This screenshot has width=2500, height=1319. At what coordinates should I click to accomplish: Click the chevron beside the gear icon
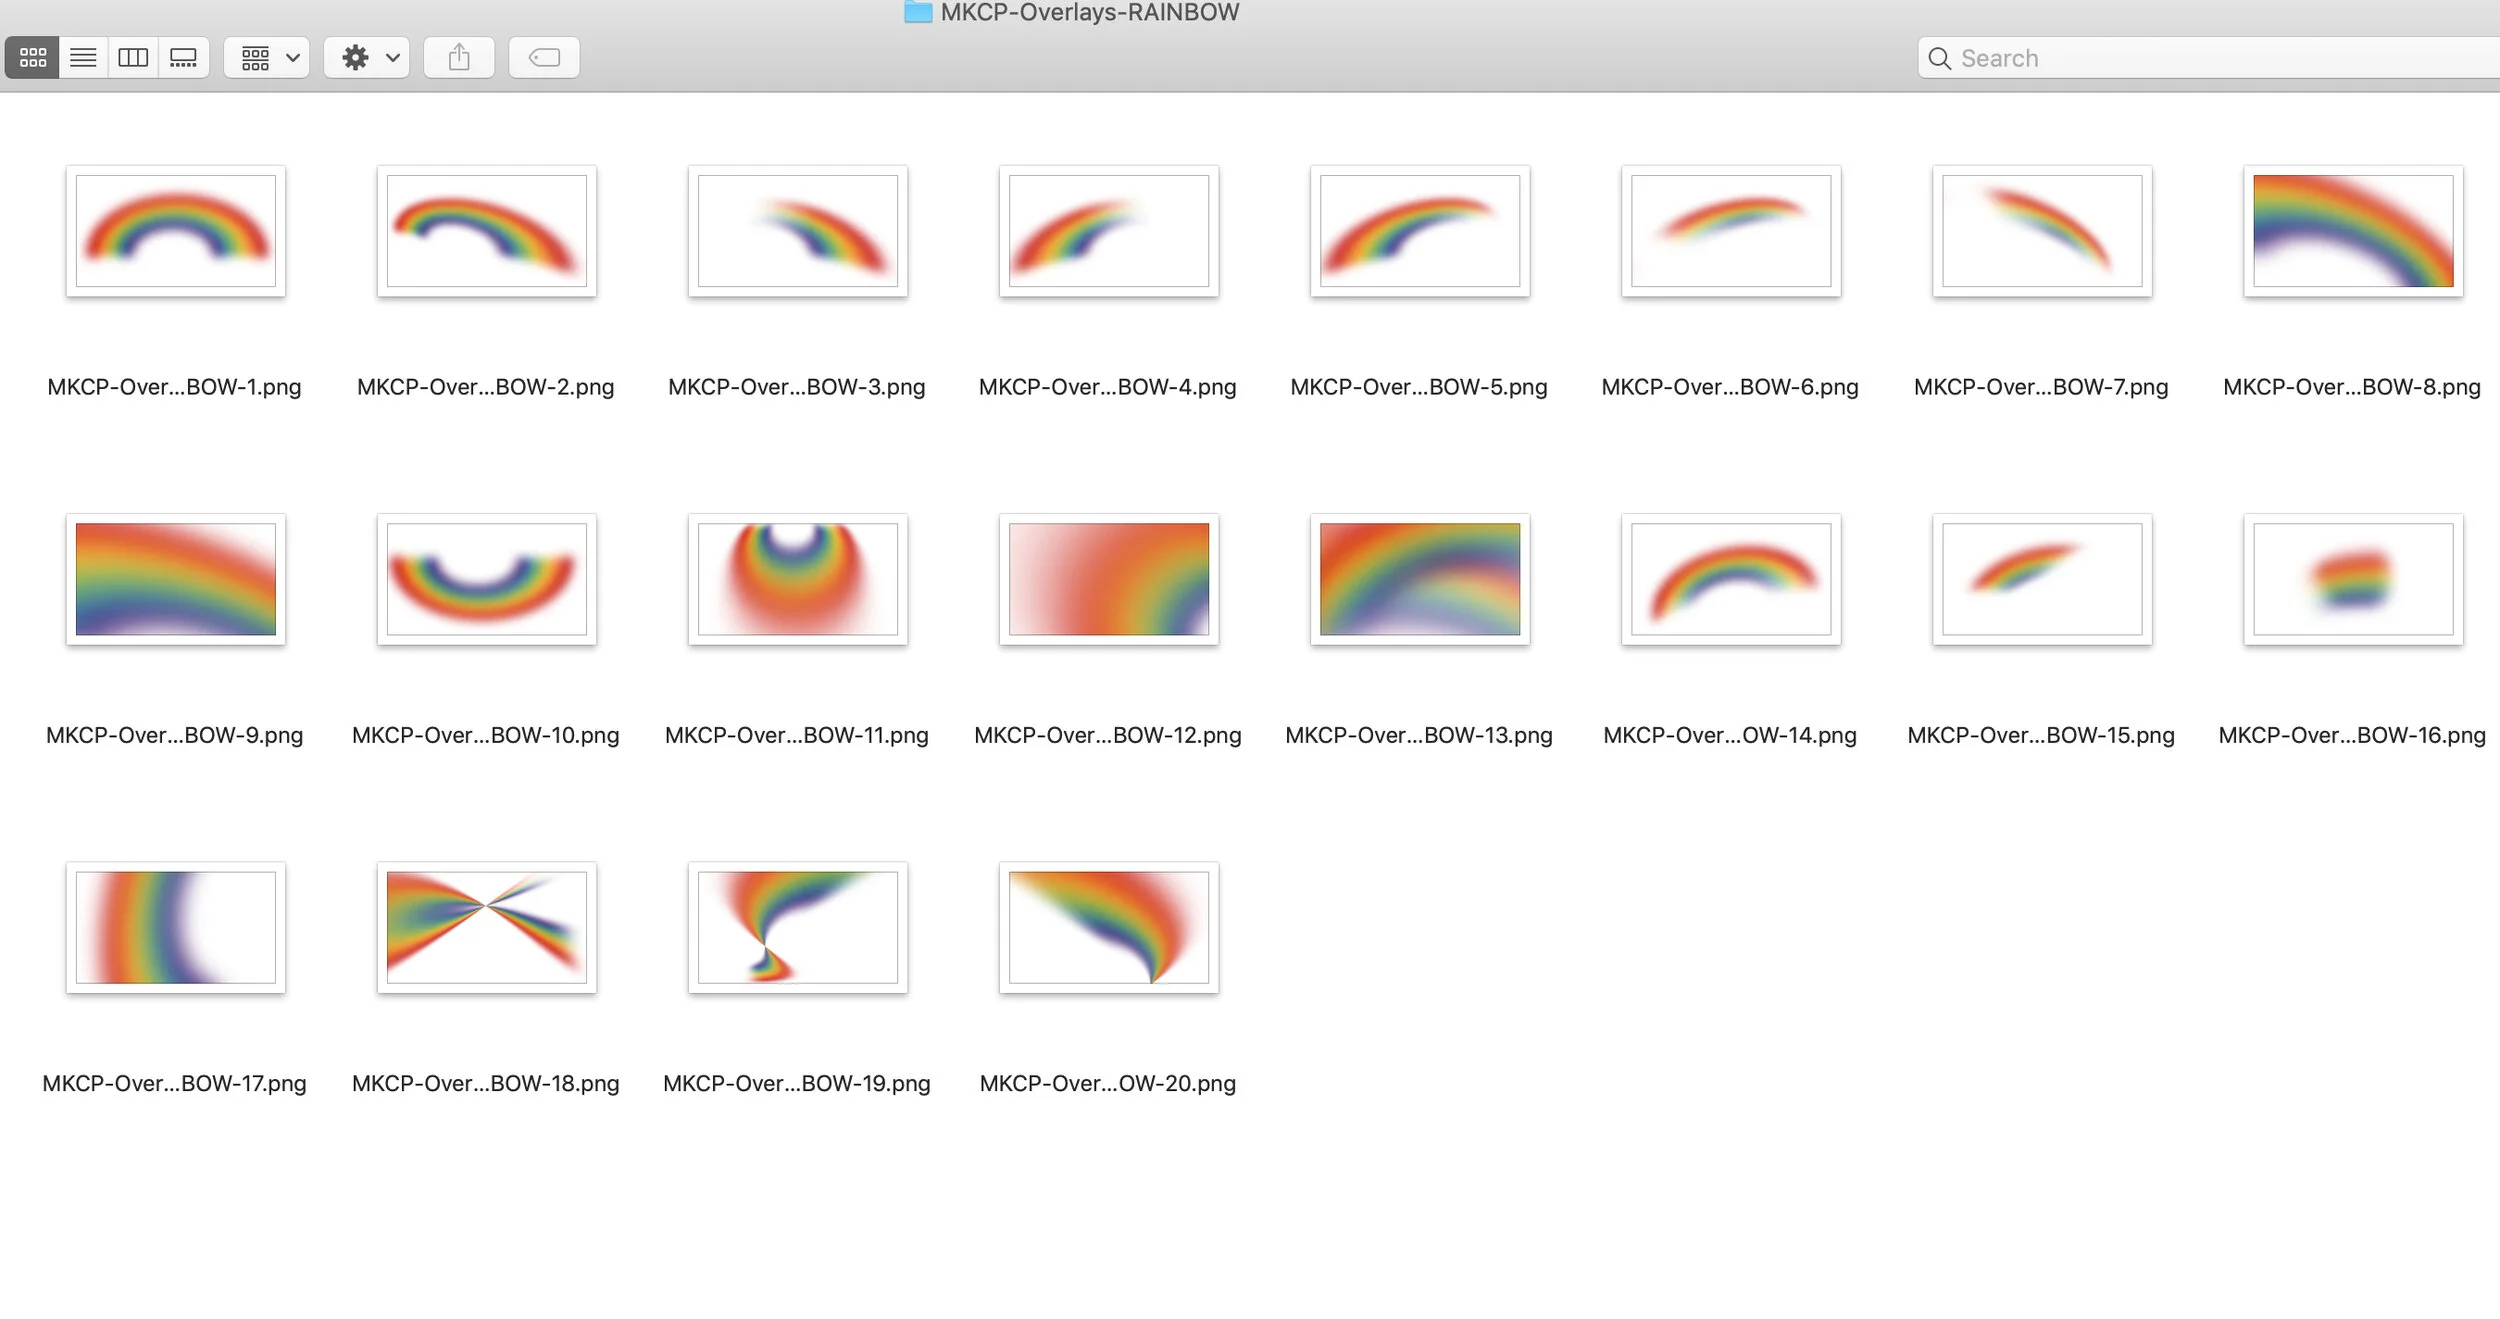coord(393,58)
